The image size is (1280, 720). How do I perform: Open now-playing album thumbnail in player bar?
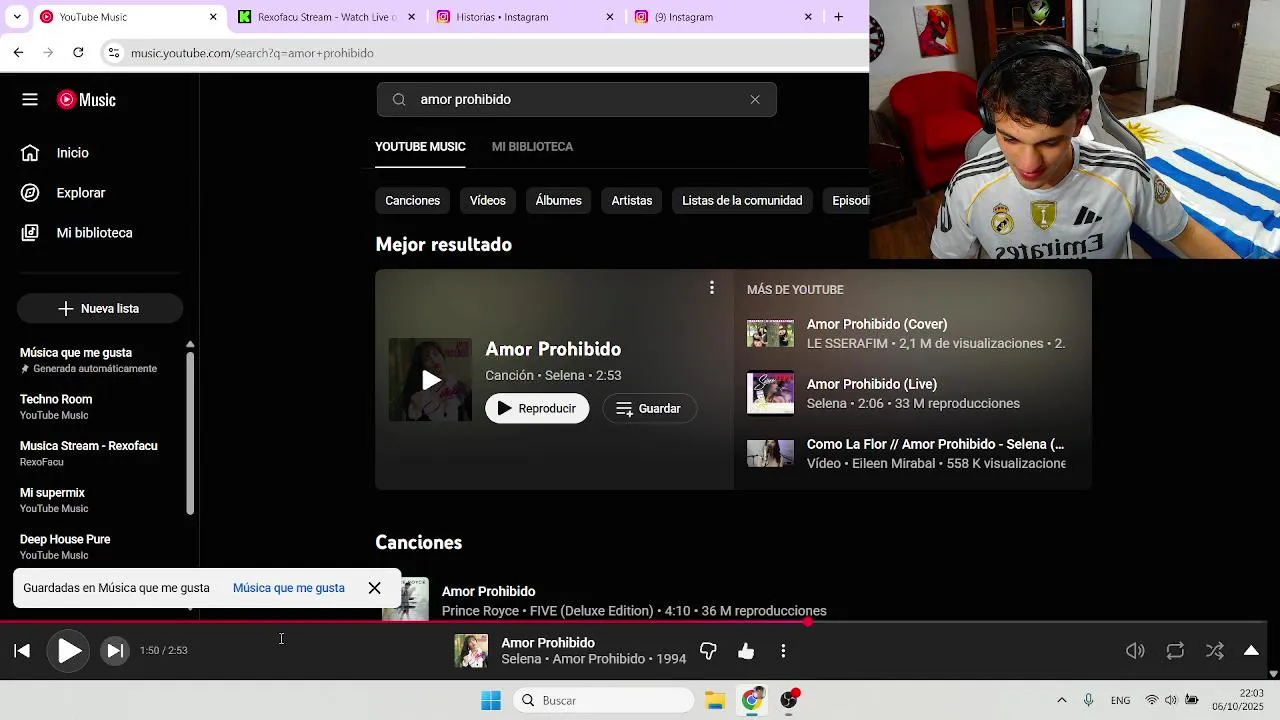pyautogui.click(x=471, y=651)
